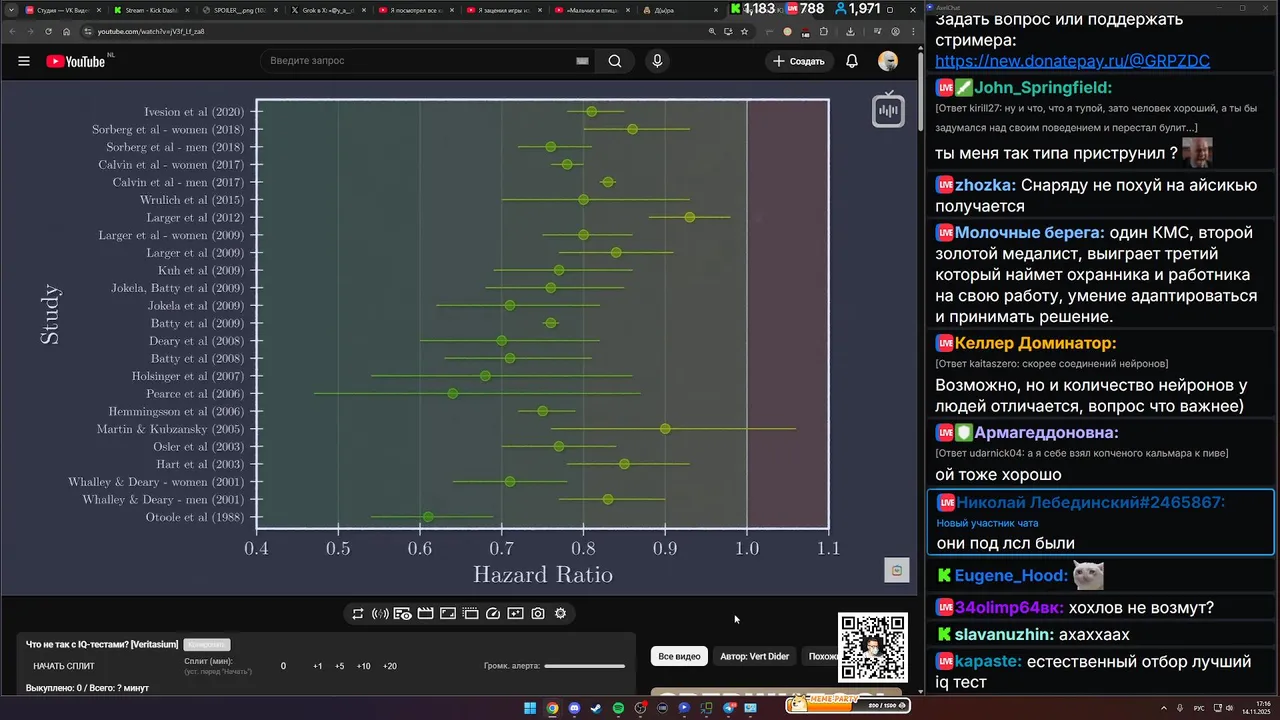Screen dimensions: 1280x720
Task: Click НАЧАТЬ СПЛИТ button
Action: (x=64, y=666)
